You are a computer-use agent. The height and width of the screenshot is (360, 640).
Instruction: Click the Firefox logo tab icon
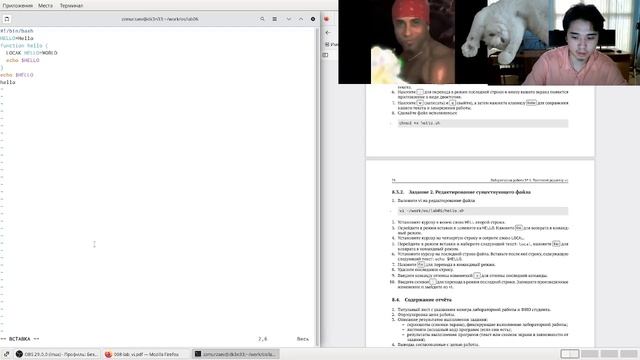[327, 19]
